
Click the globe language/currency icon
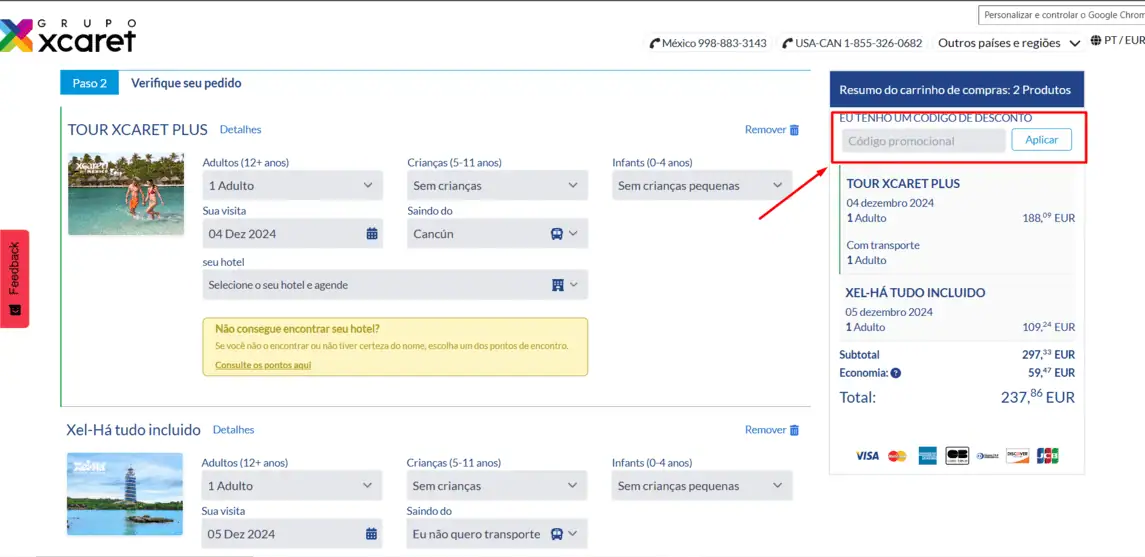(1095, 40)
